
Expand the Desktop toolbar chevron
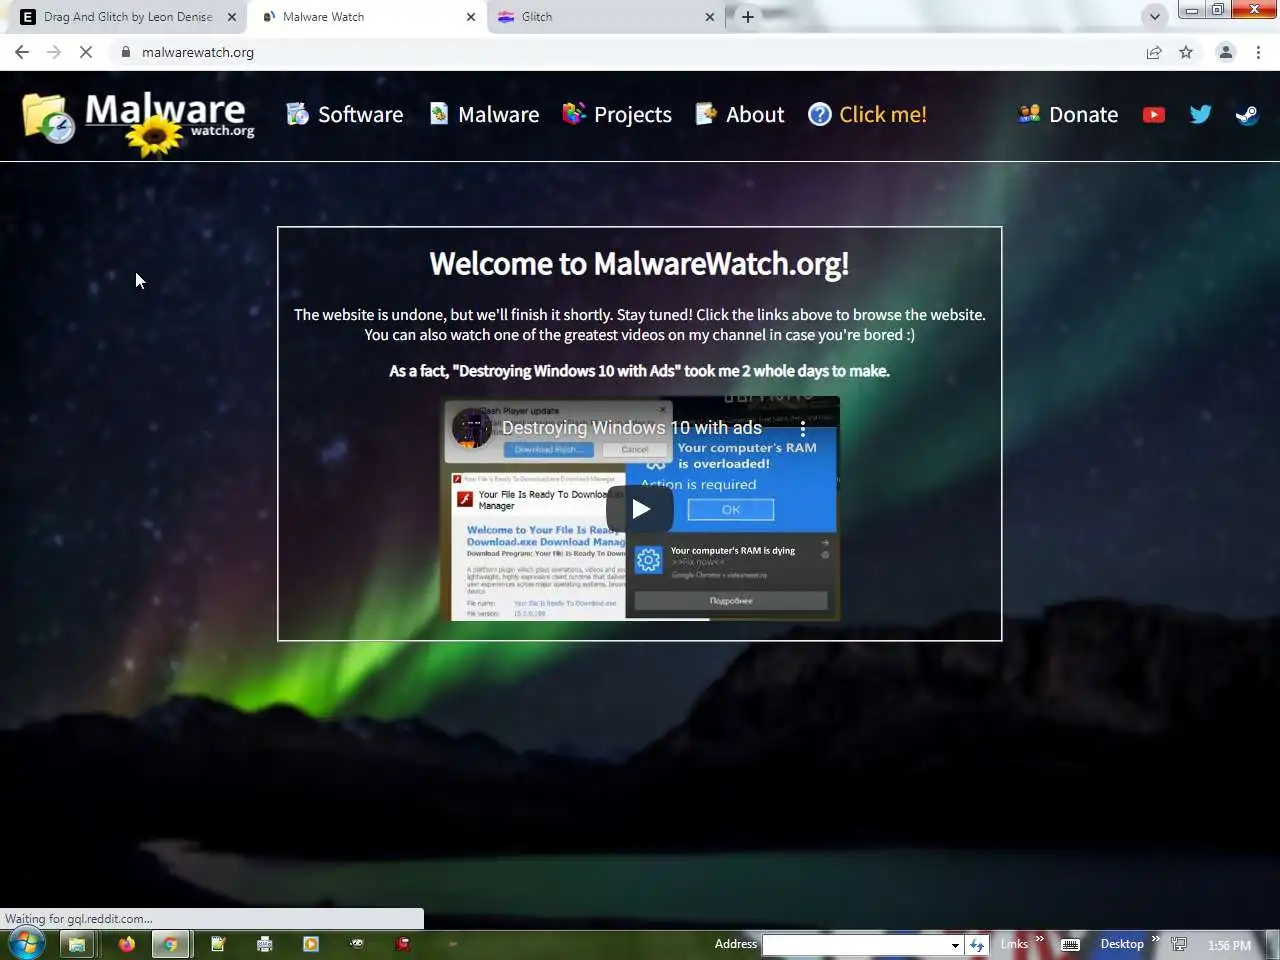[x=1155, y=939]
